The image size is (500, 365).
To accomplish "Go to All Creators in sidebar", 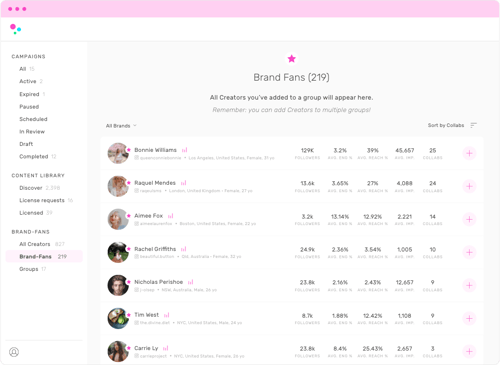I will click(35, 244).
